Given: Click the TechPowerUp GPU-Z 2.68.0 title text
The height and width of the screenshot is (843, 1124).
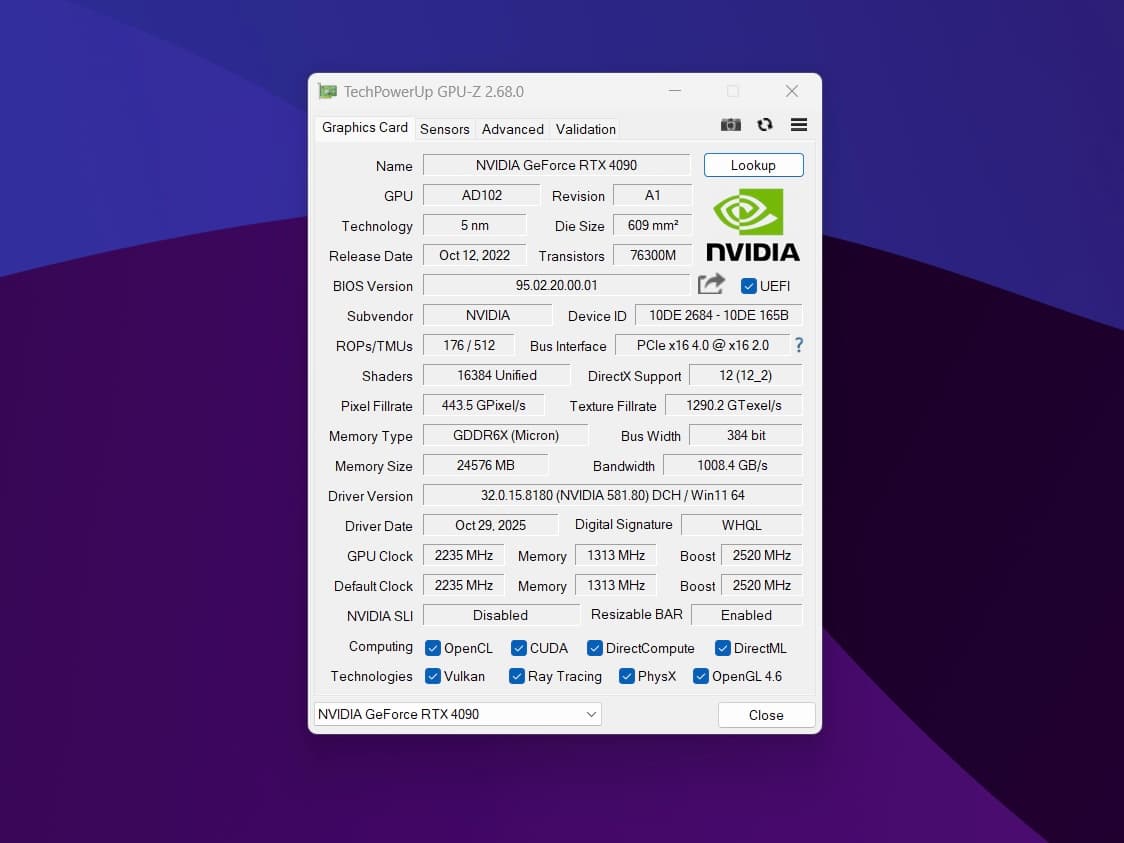Looking at the screenshot, I should point(434,92).
